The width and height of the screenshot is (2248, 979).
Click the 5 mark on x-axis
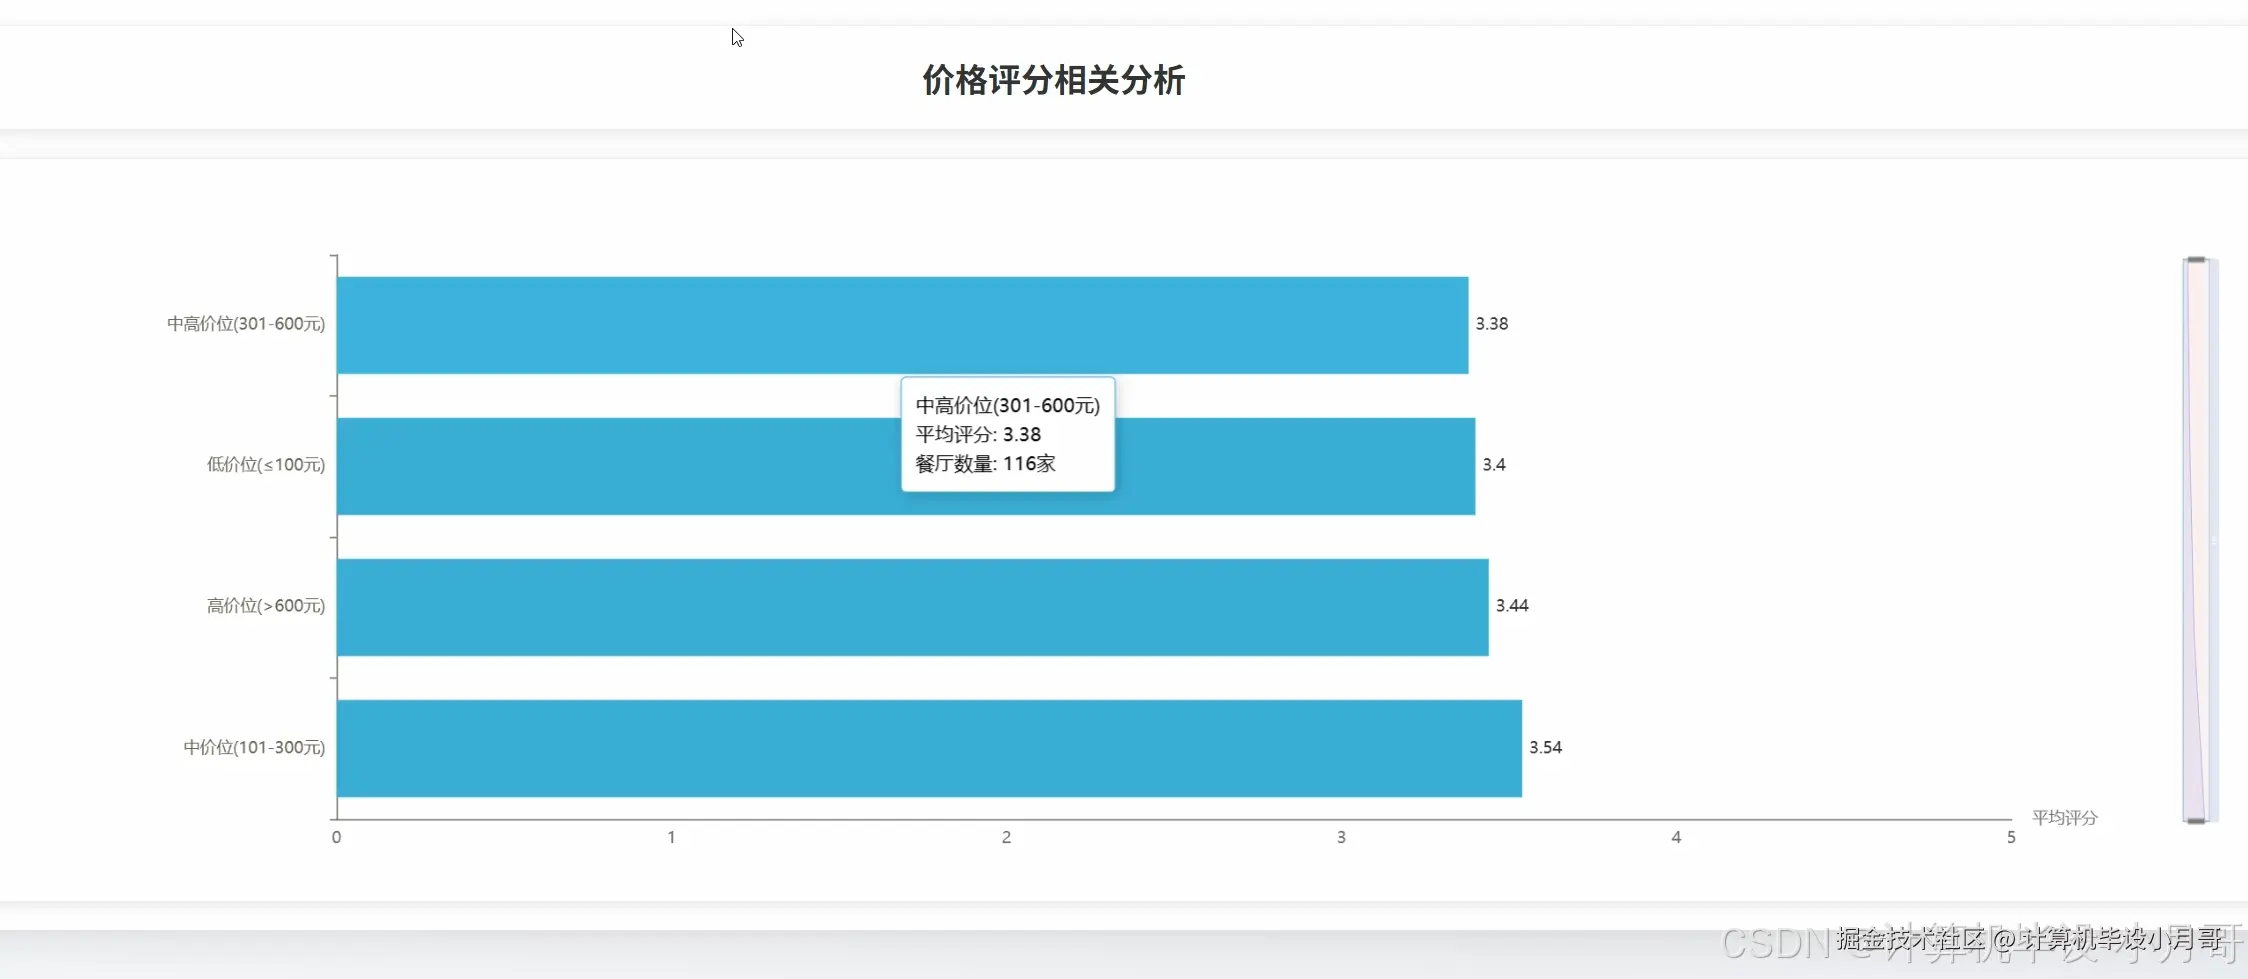click(x=2012, y=838)
